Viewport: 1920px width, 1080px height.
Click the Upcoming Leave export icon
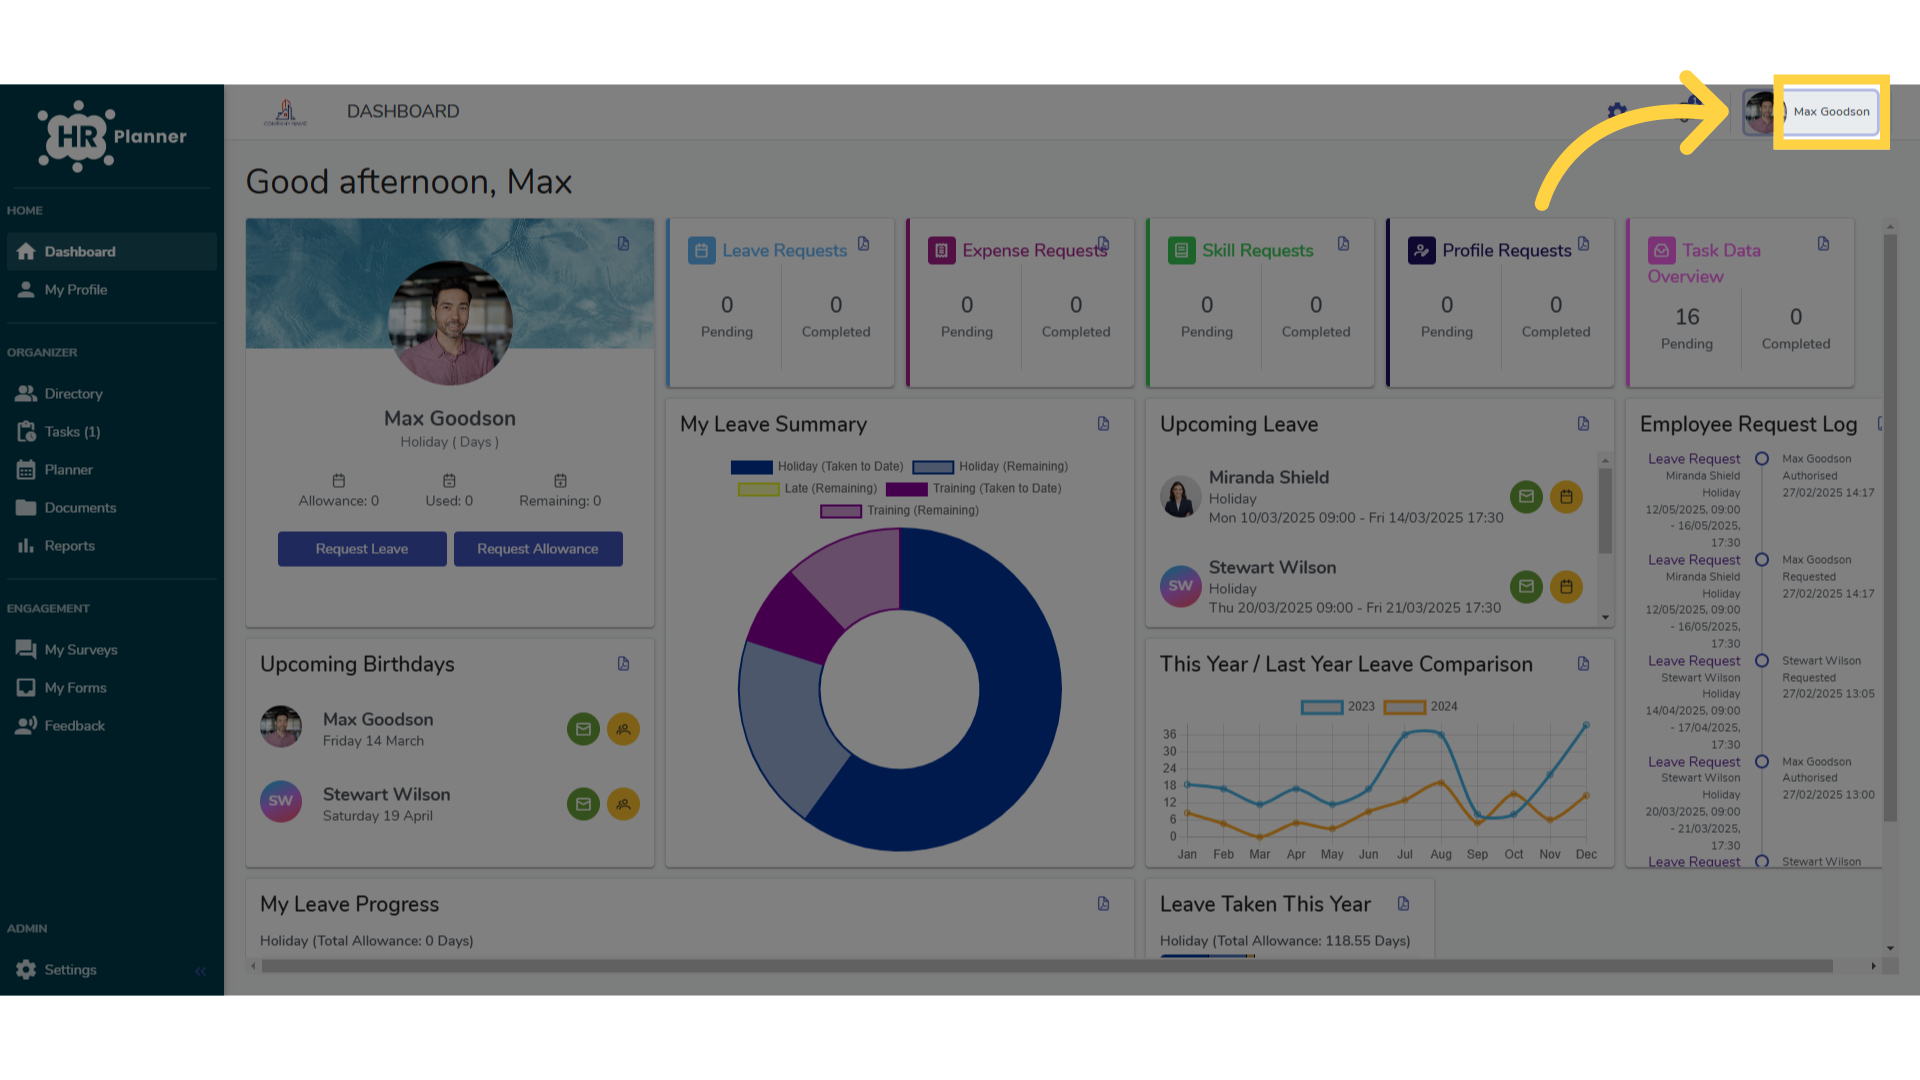tap(1584, 424)
